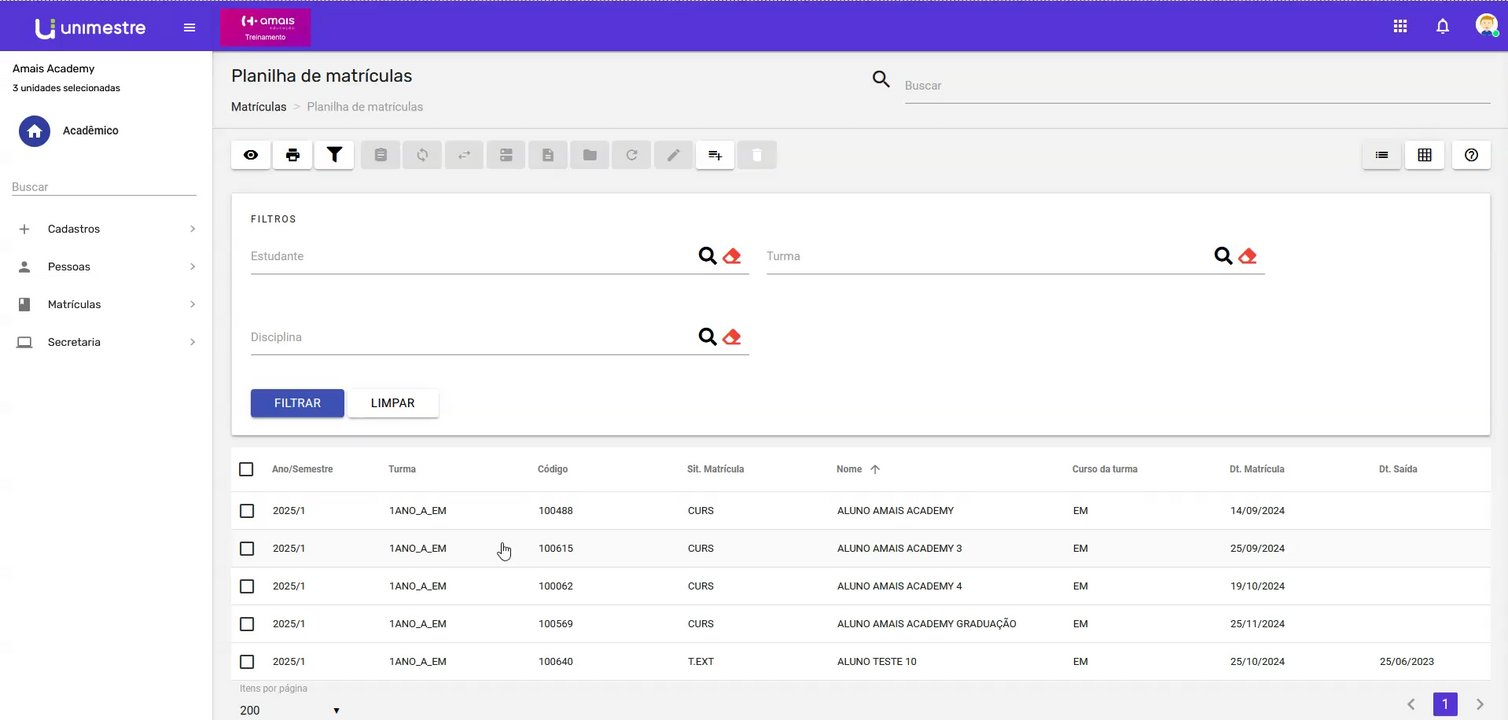Click the Matrículas breadcrumb link

pyautogui.click(x=259, y=107)
